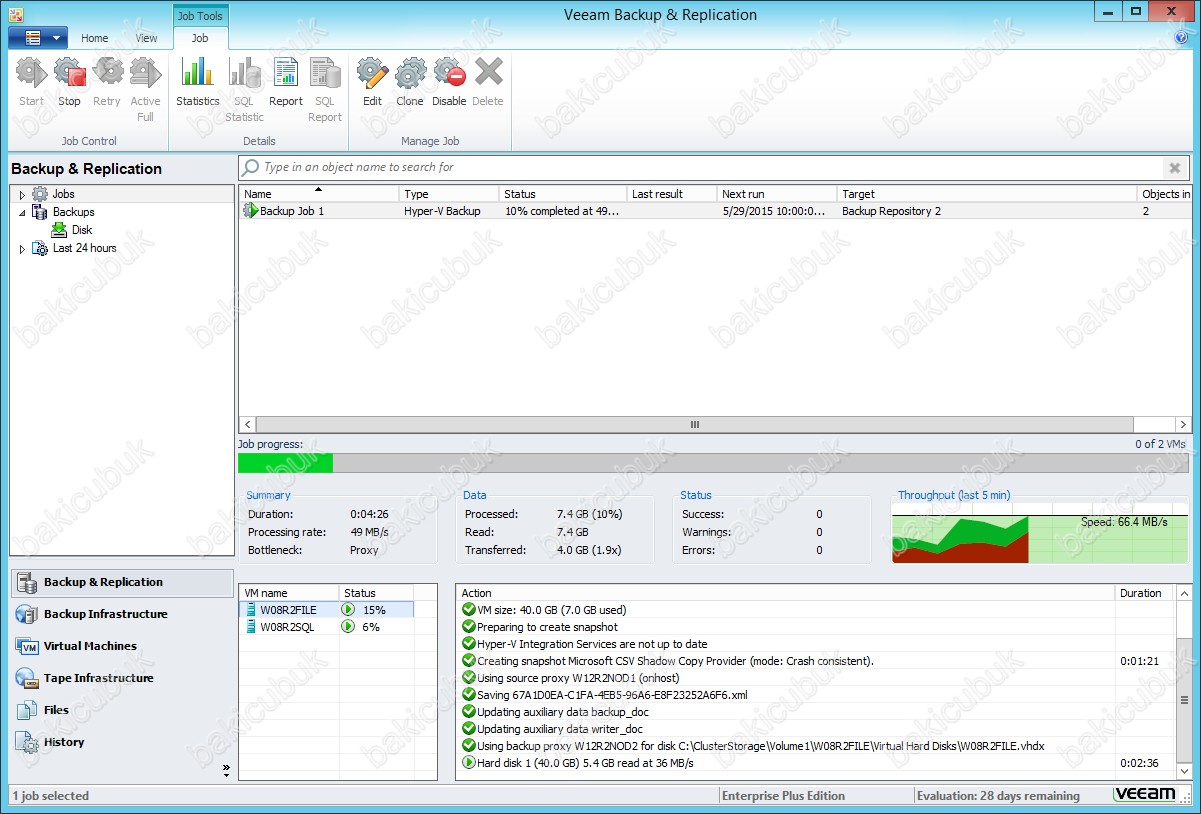The image size is (1201, 814).
Task: Select the Backup Job 1 row
Action: pyautogui.click(x=715, y=211)
